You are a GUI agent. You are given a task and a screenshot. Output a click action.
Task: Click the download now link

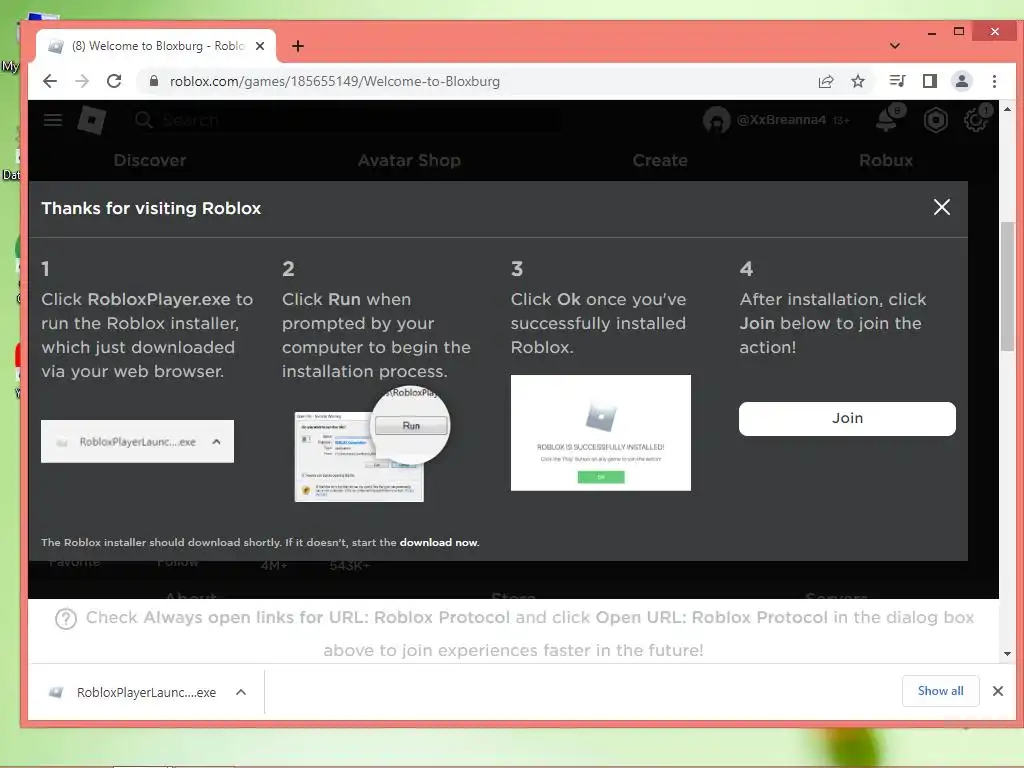tap(439, 542)
